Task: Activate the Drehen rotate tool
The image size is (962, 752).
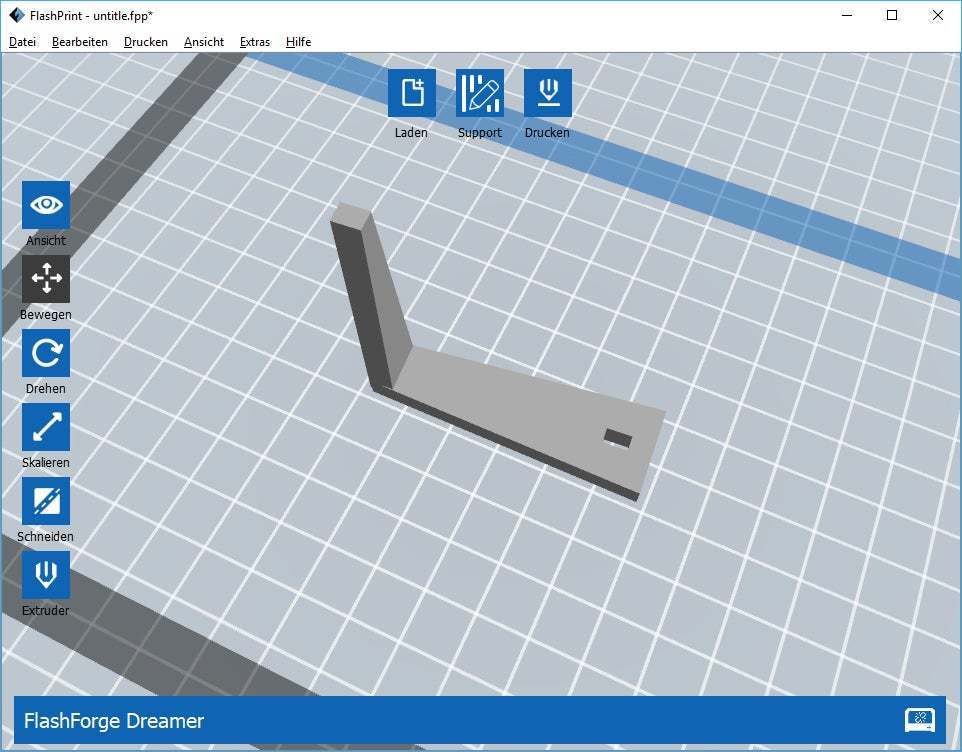Action: [x=46, y=353]
